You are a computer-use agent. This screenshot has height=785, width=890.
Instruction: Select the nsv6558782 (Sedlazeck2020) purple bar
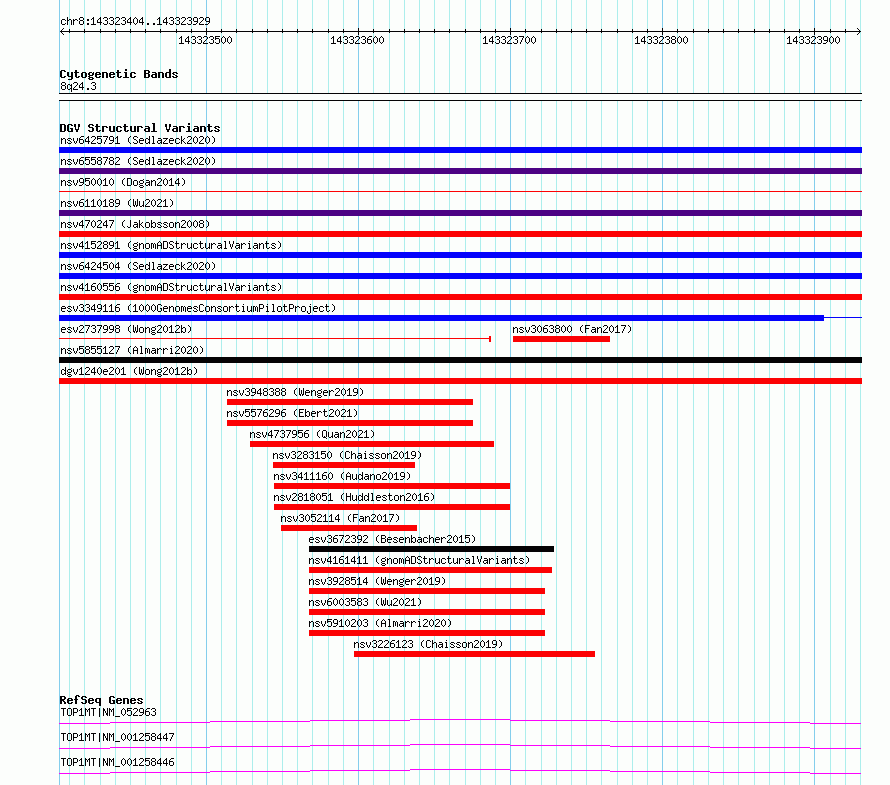pos(460,171)
